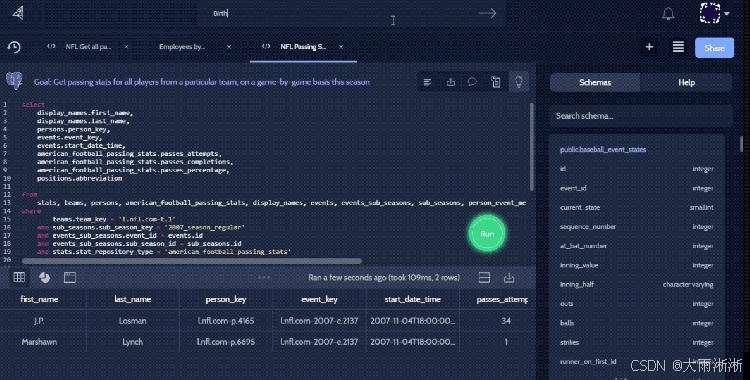
Task: Click the app logo icon at top left
Action: [x=18, y=13]
